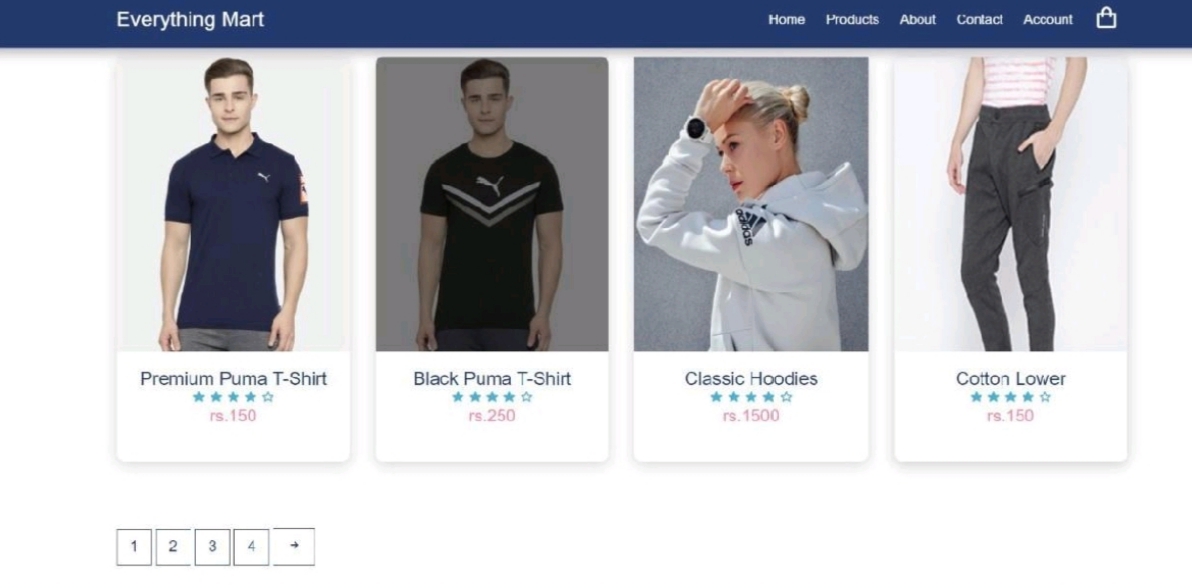Go to the About page

[x=918, y=20]
